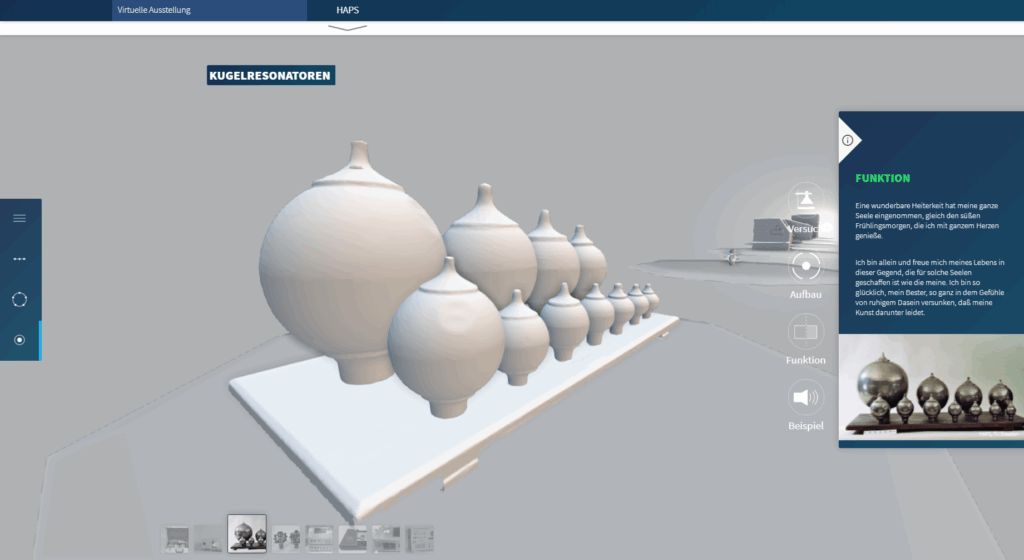The height and width of the screenshot is (560, 1024).
Task: Click the three-dots icon in left sidebar
Action: coord(20,259)
